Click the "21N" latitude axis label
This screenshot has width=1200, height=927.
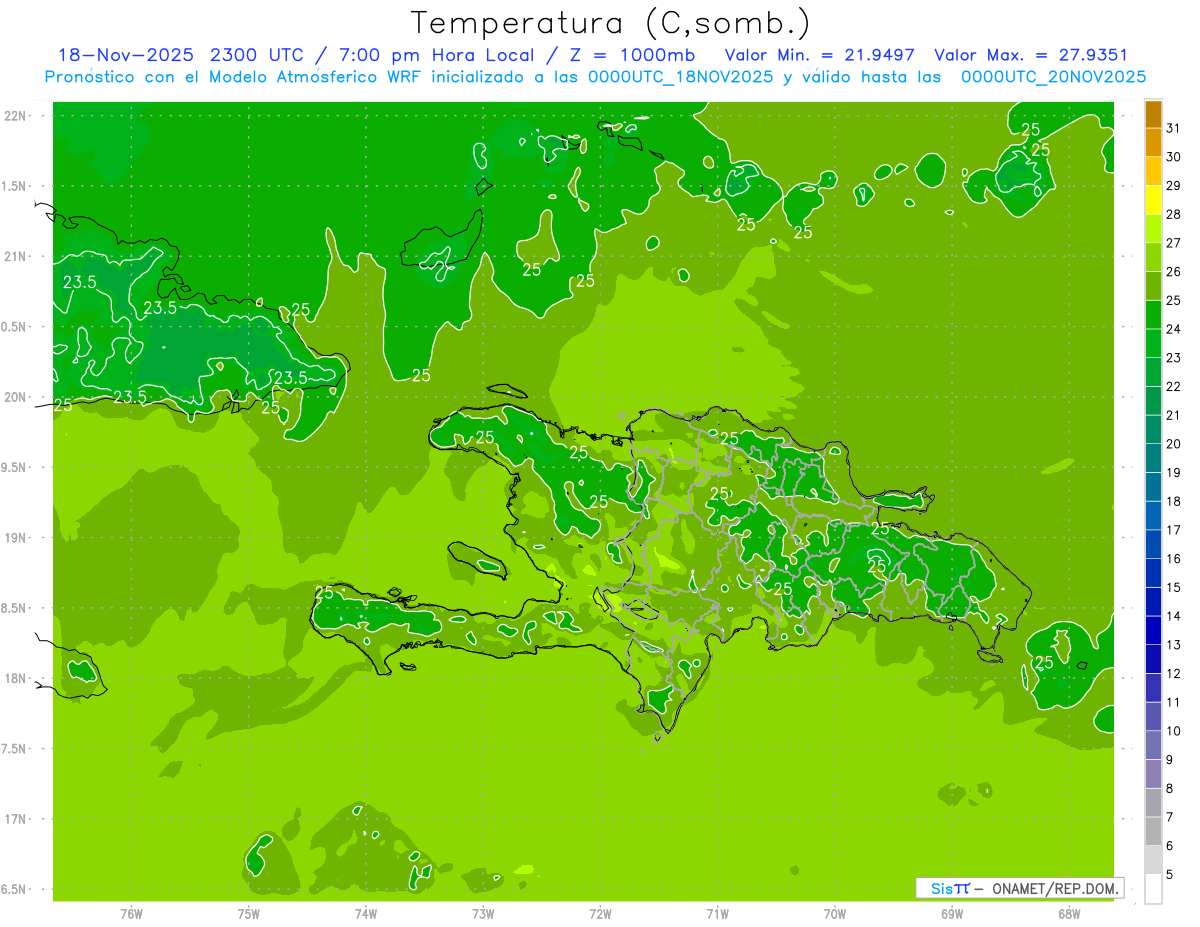pyautogui.click(x=16, y=257)
